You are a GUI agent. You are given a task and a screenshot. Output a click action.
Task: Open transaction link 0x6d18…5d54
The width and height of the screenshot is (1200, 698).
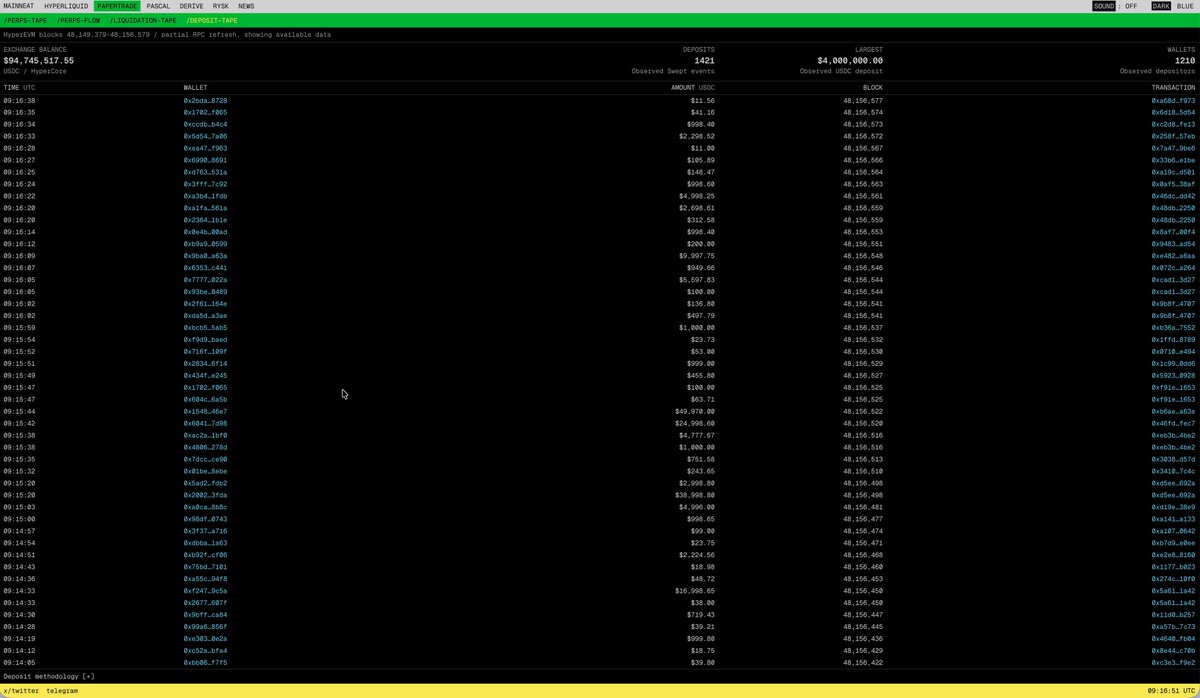(x=1173, y=113)
